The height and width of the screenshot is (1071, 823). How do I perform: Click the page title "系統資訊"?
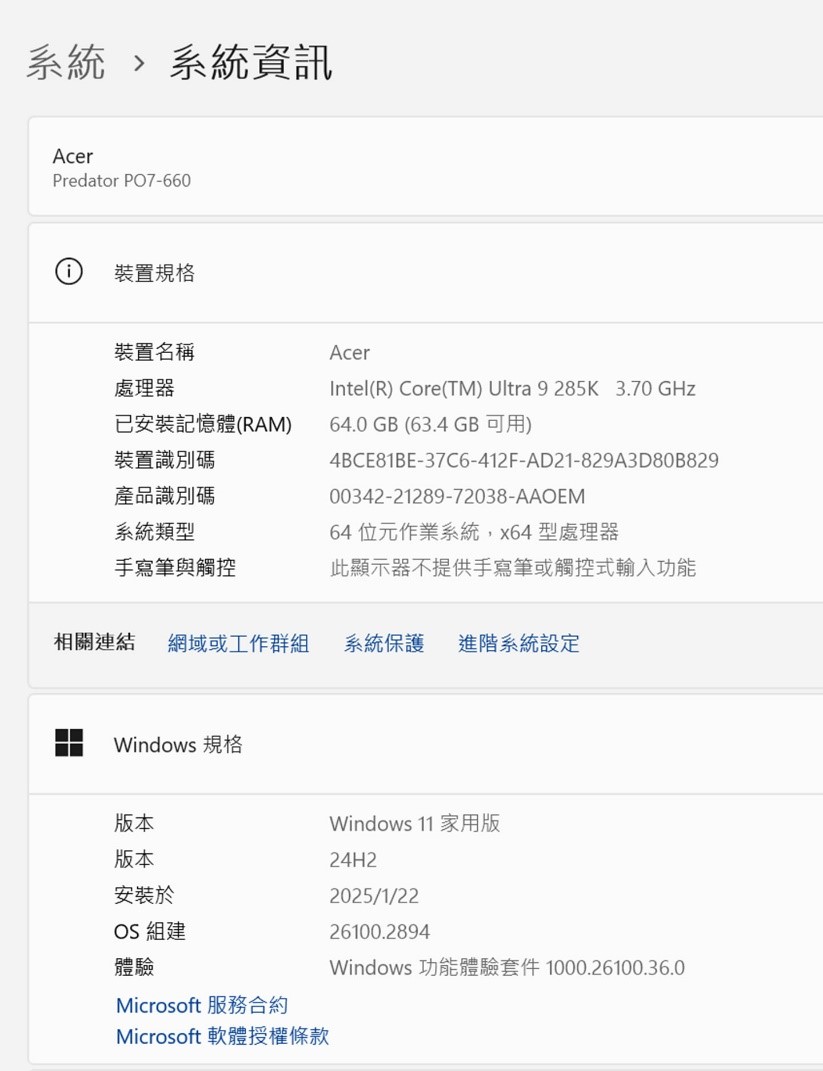251,63
